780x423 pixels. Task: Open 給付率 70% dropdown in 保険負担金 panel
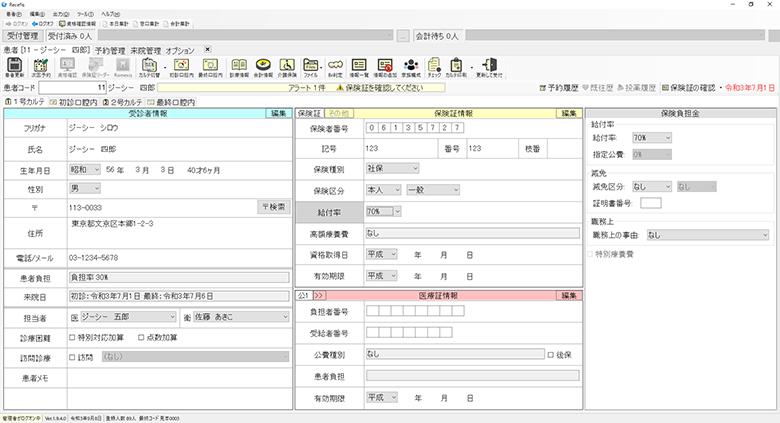651,138
